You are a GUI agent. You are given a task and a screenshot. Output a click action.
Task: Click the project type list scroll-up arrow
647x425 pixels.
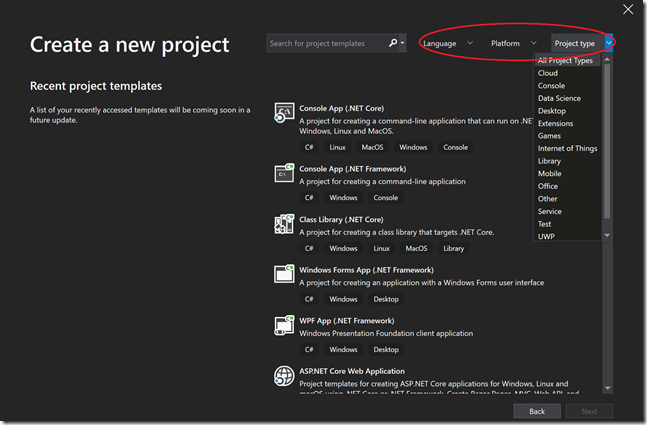coord(607,59)
